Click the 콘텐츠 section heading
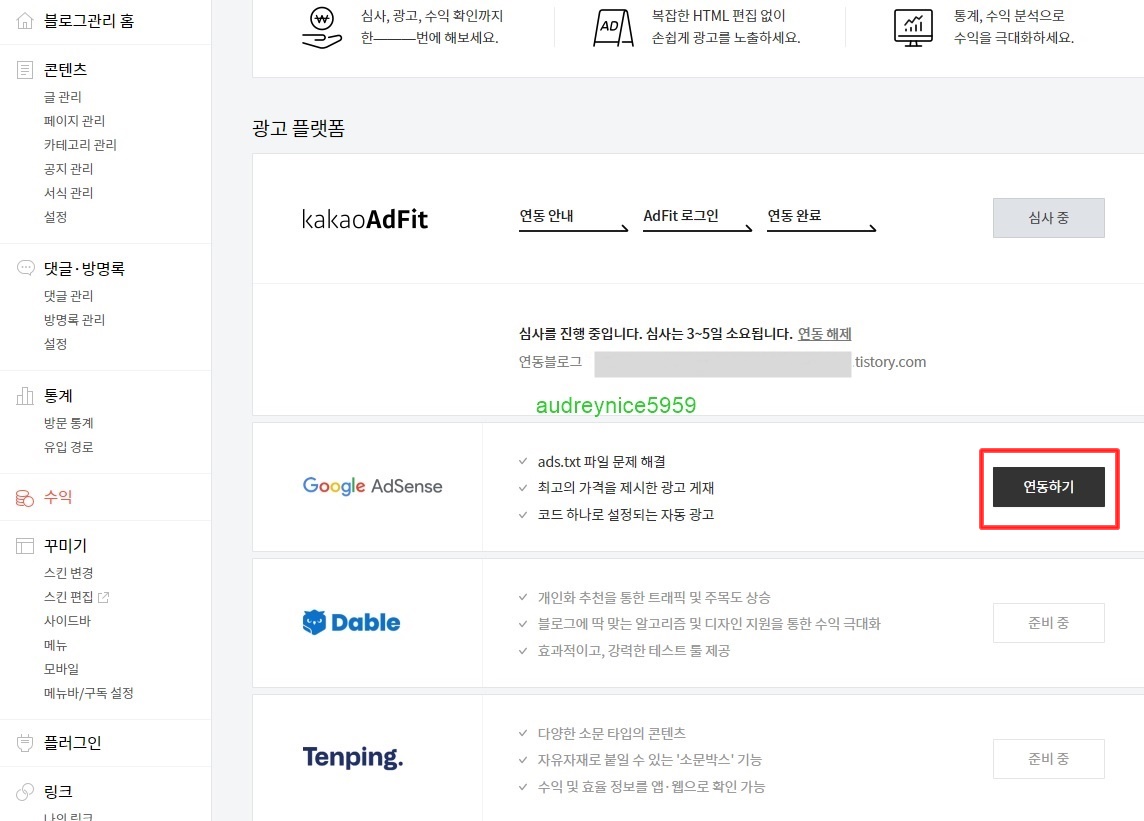This screenshot has width=1144, height=821. [x=65, y=69]
